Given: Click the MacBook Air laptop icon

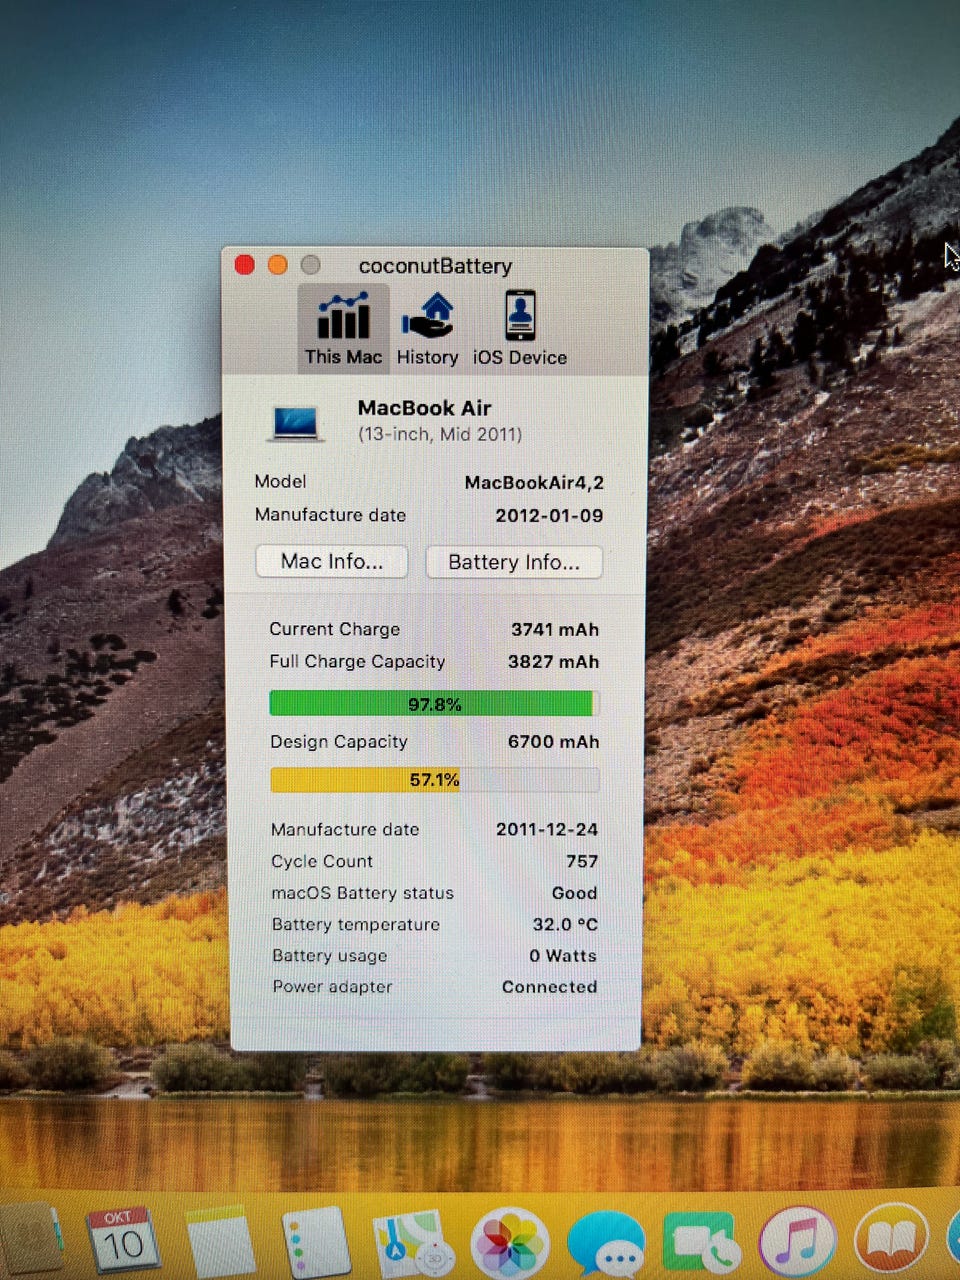Looking at the screenshot, I should (x=296, y=422).
